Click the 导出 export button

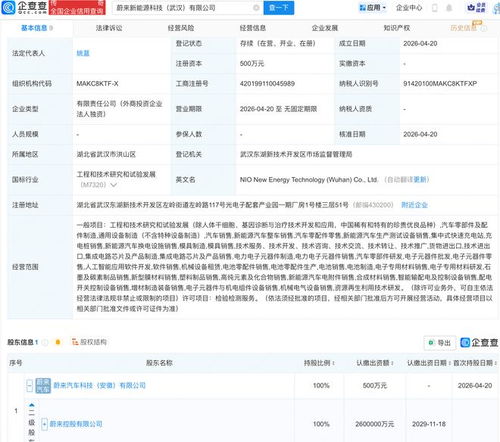pyautogui.click(x=440, y=343)
